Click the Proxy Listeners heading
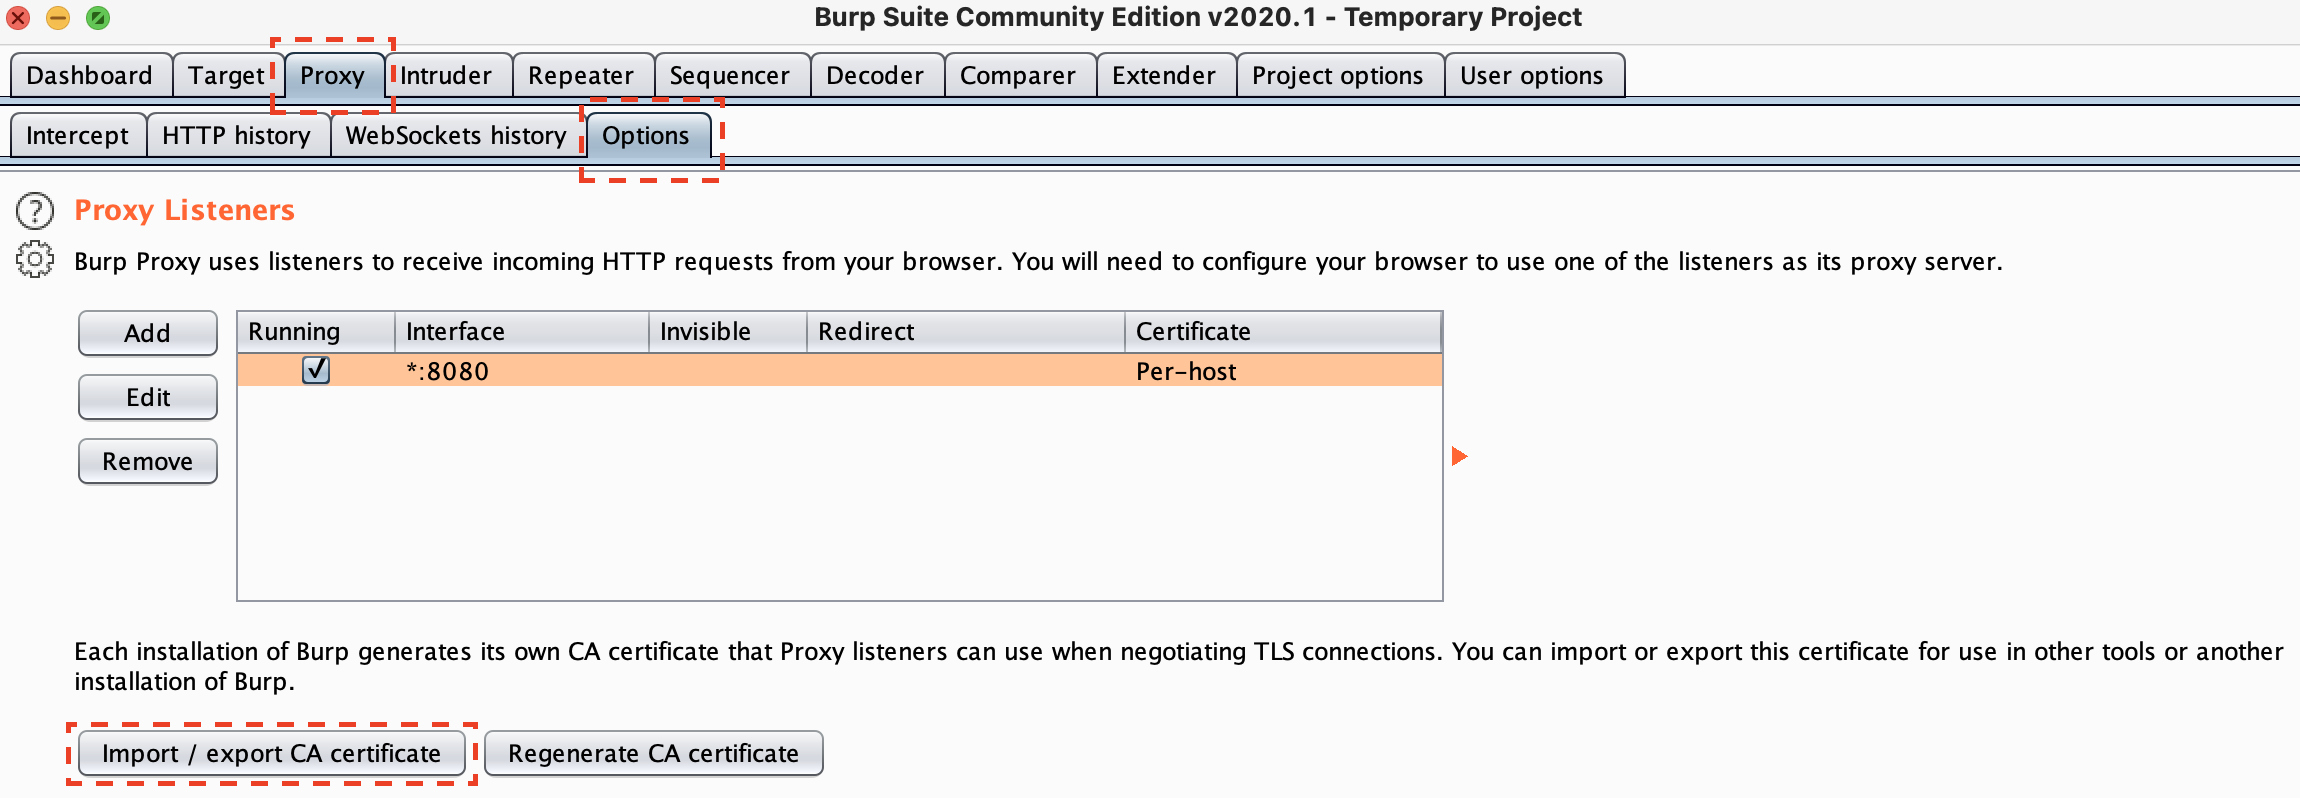Image resolution: width=2300 pixels, height=798 pixels. (x=185, y=210)
